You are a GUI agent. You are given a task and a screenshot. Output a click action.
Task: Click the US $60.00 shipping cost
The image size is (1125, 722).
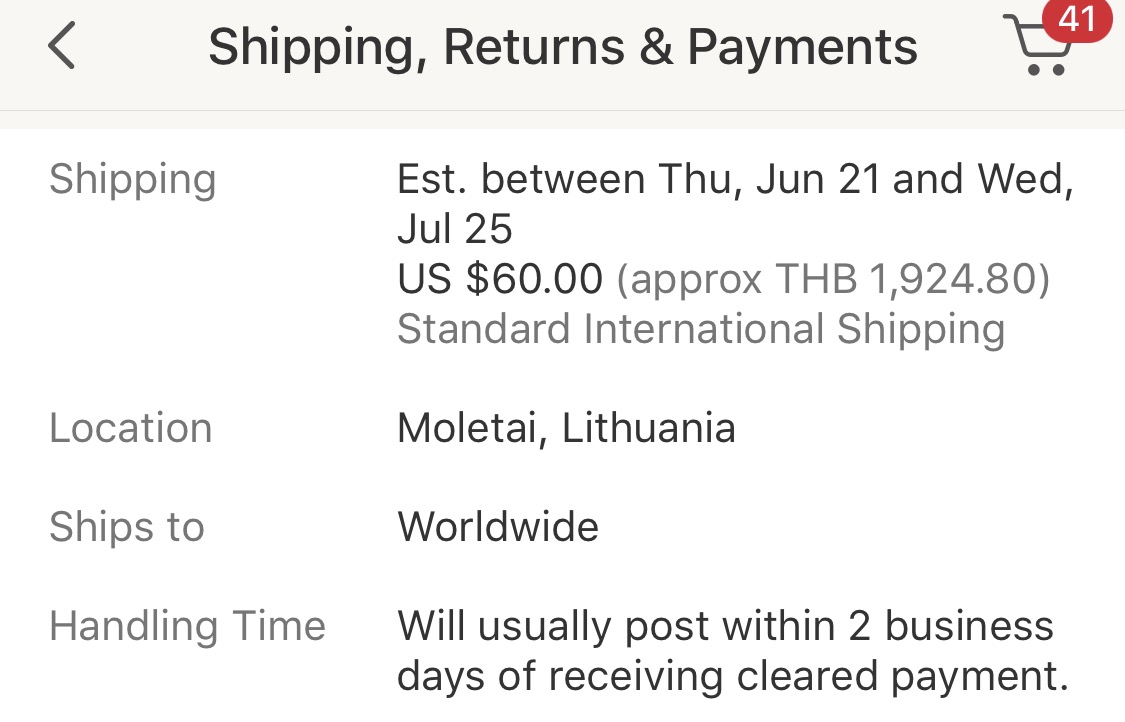pos(500,279)
